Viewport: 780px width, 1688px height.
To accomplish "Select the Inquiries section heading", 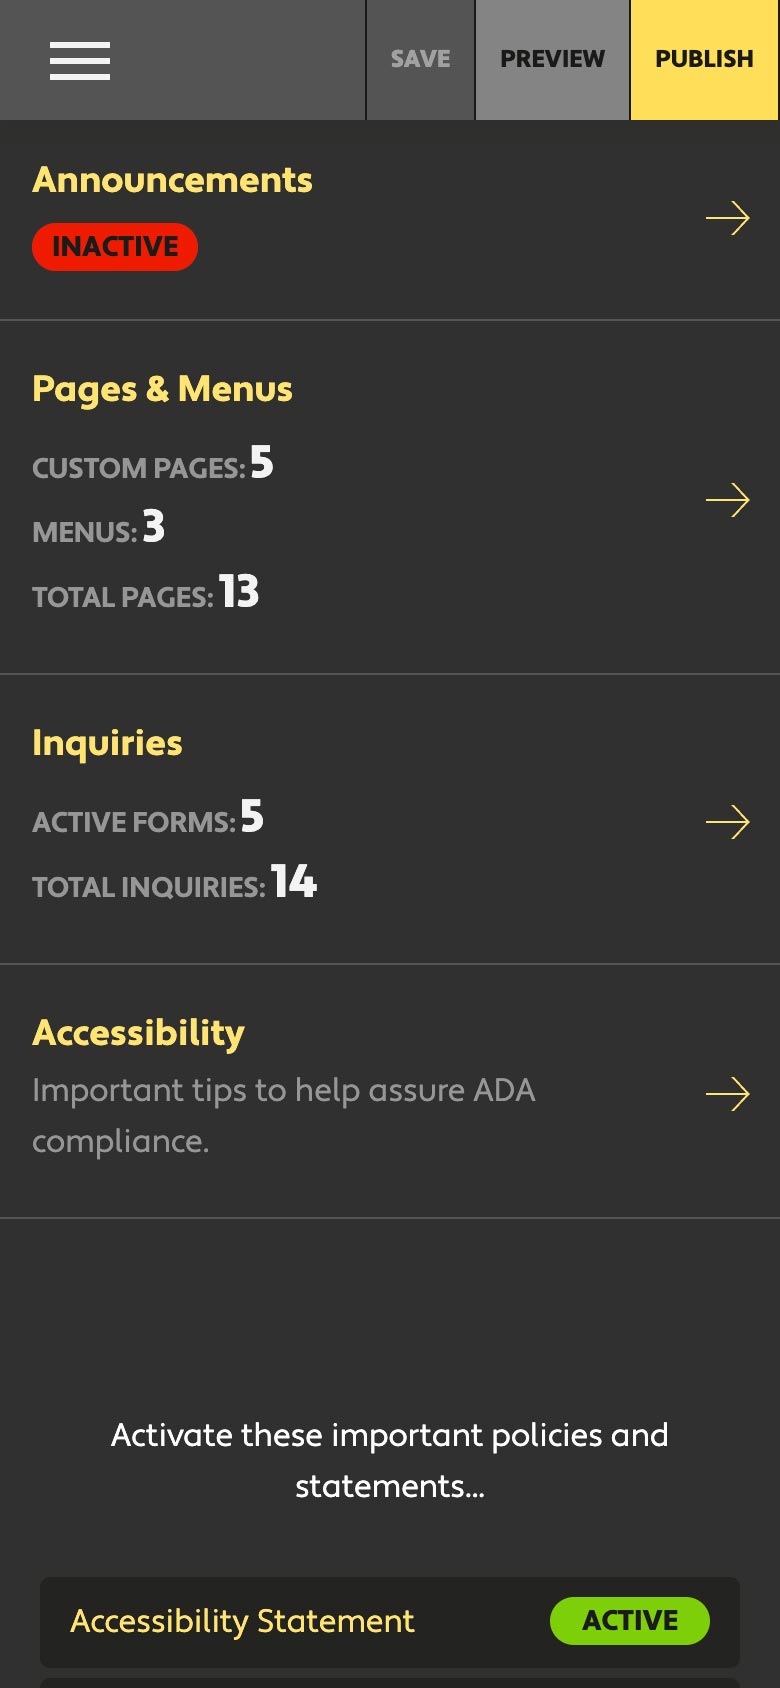I will click(x=107, y=742).
